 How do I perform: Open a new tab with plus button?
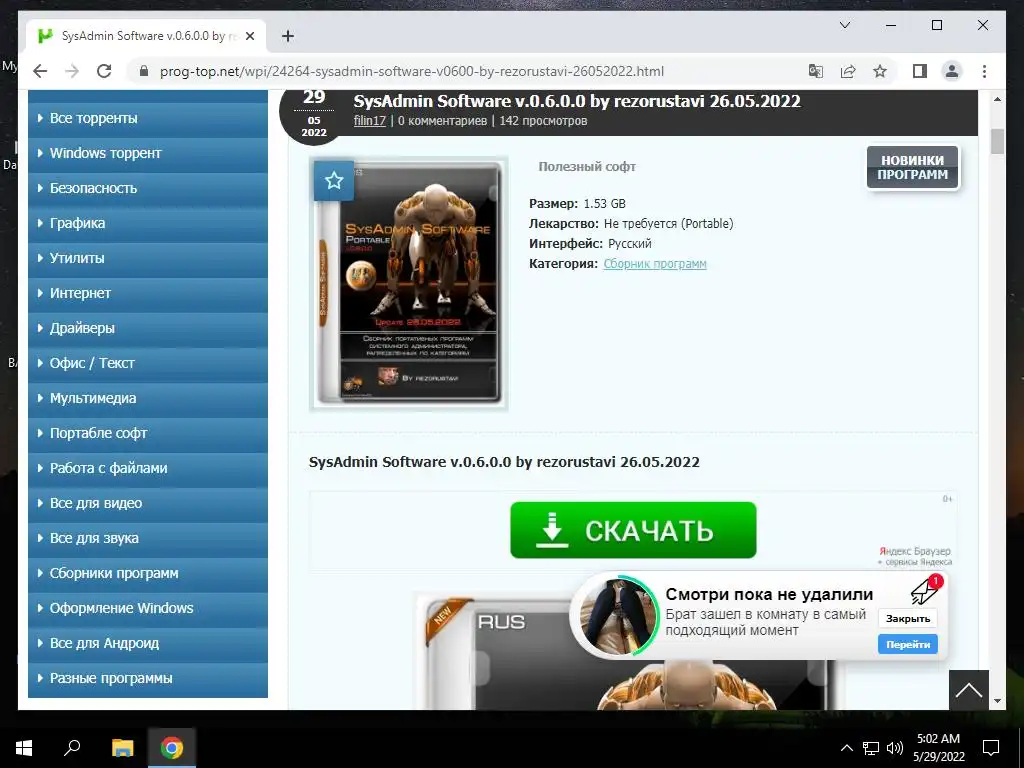[x=287, y=36]
